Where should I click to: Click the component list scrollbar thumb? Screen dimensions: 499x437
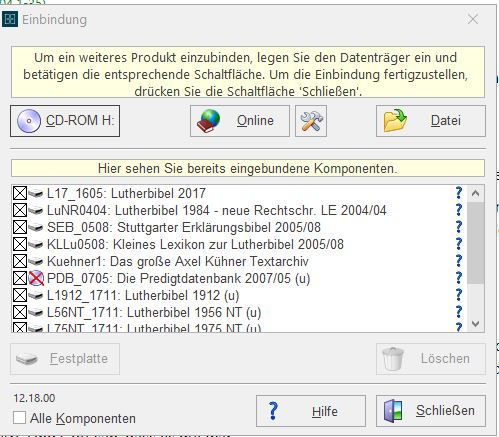click(475, 243)
